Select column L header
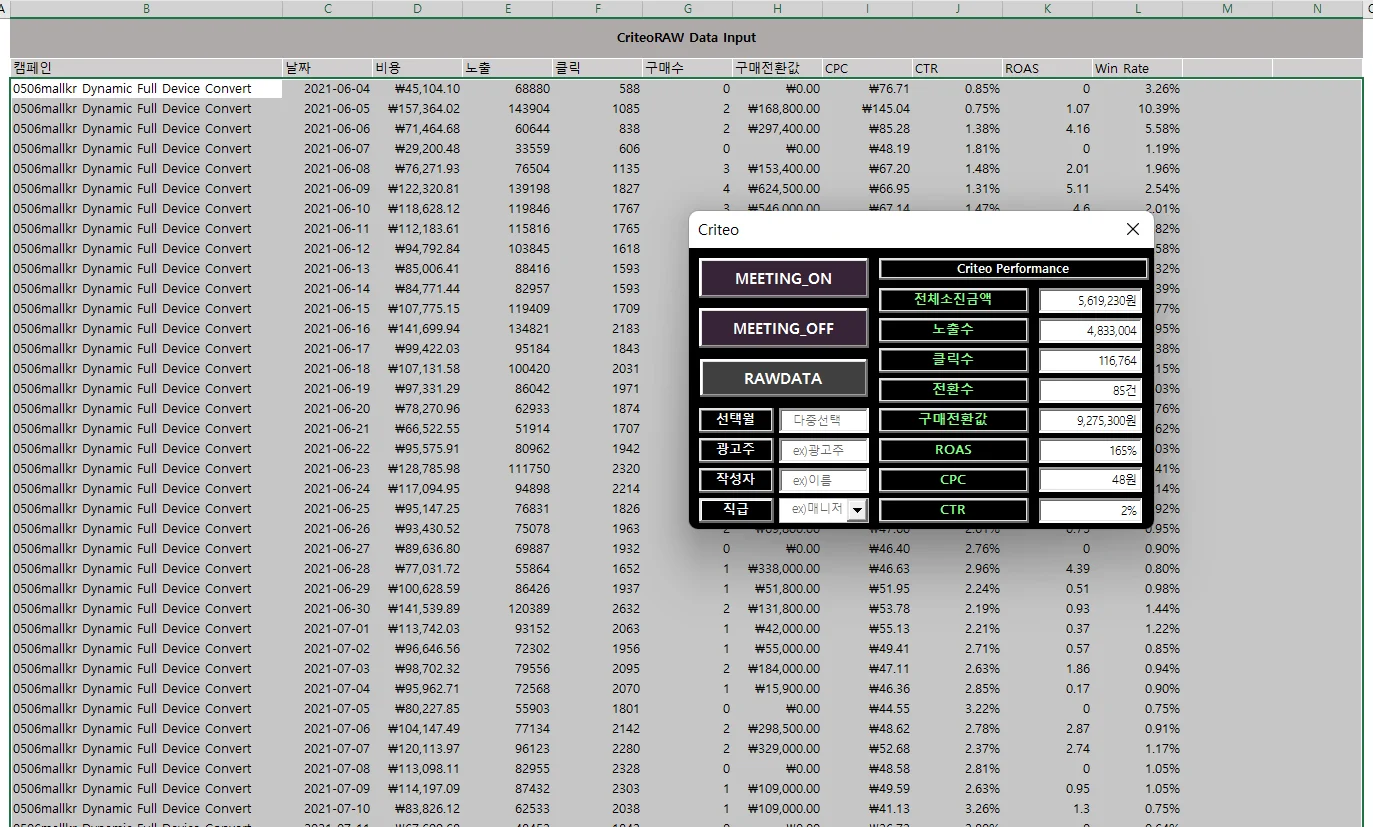The width and height of the screenshot is (1373, 827). tap(1137, 9)
